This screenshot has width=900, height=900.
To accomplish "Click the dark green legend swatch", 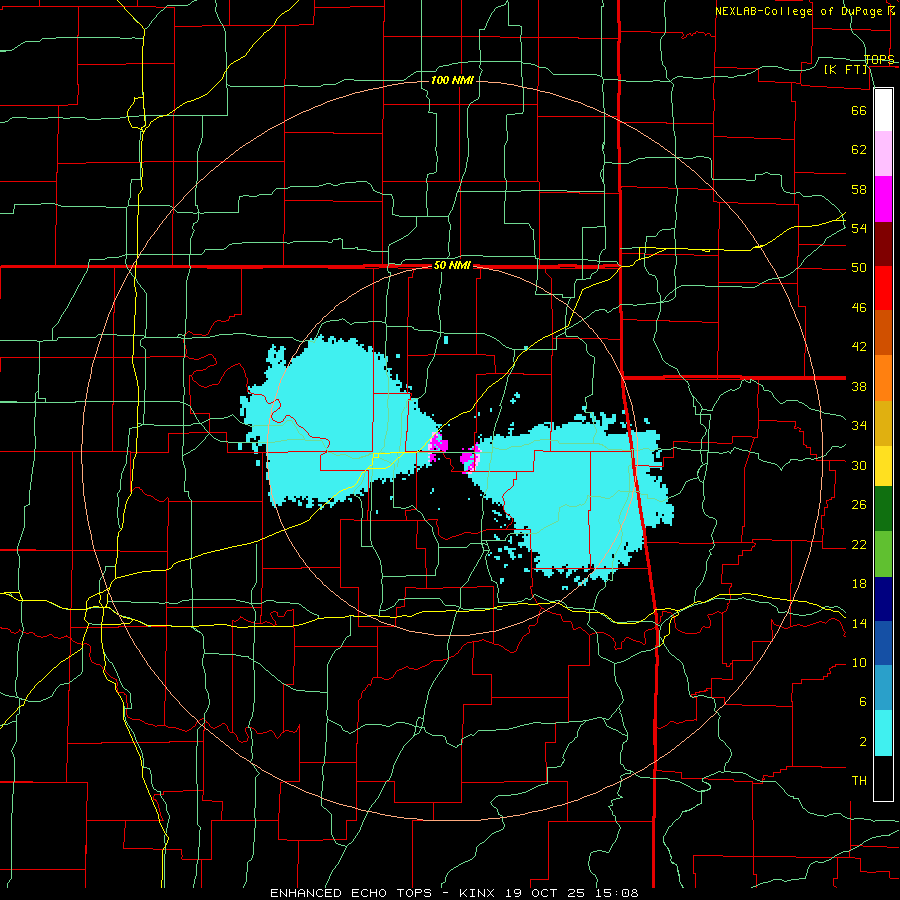I will (x=883, y=509).
